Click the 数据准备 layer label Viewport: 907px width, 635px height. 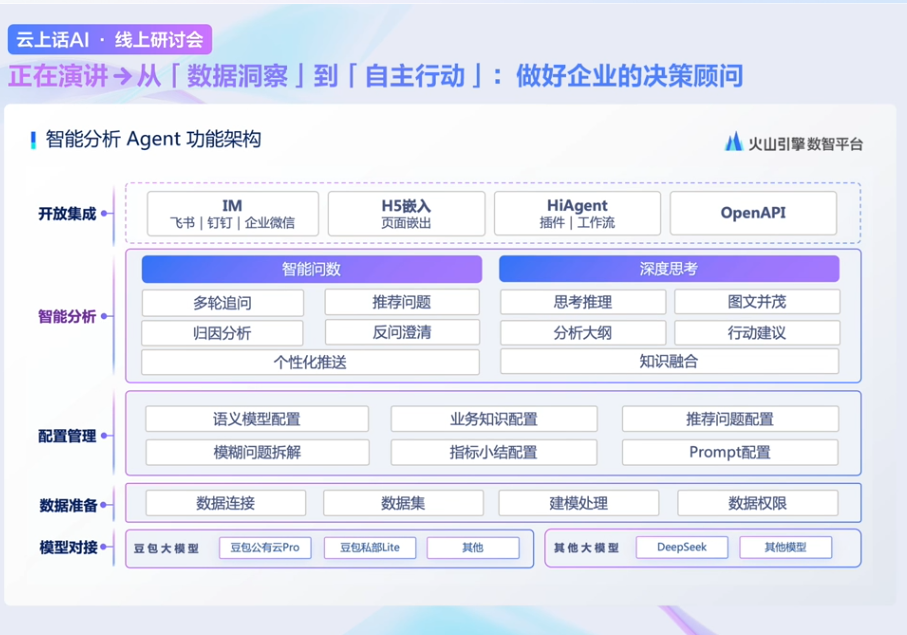(68, 505)
